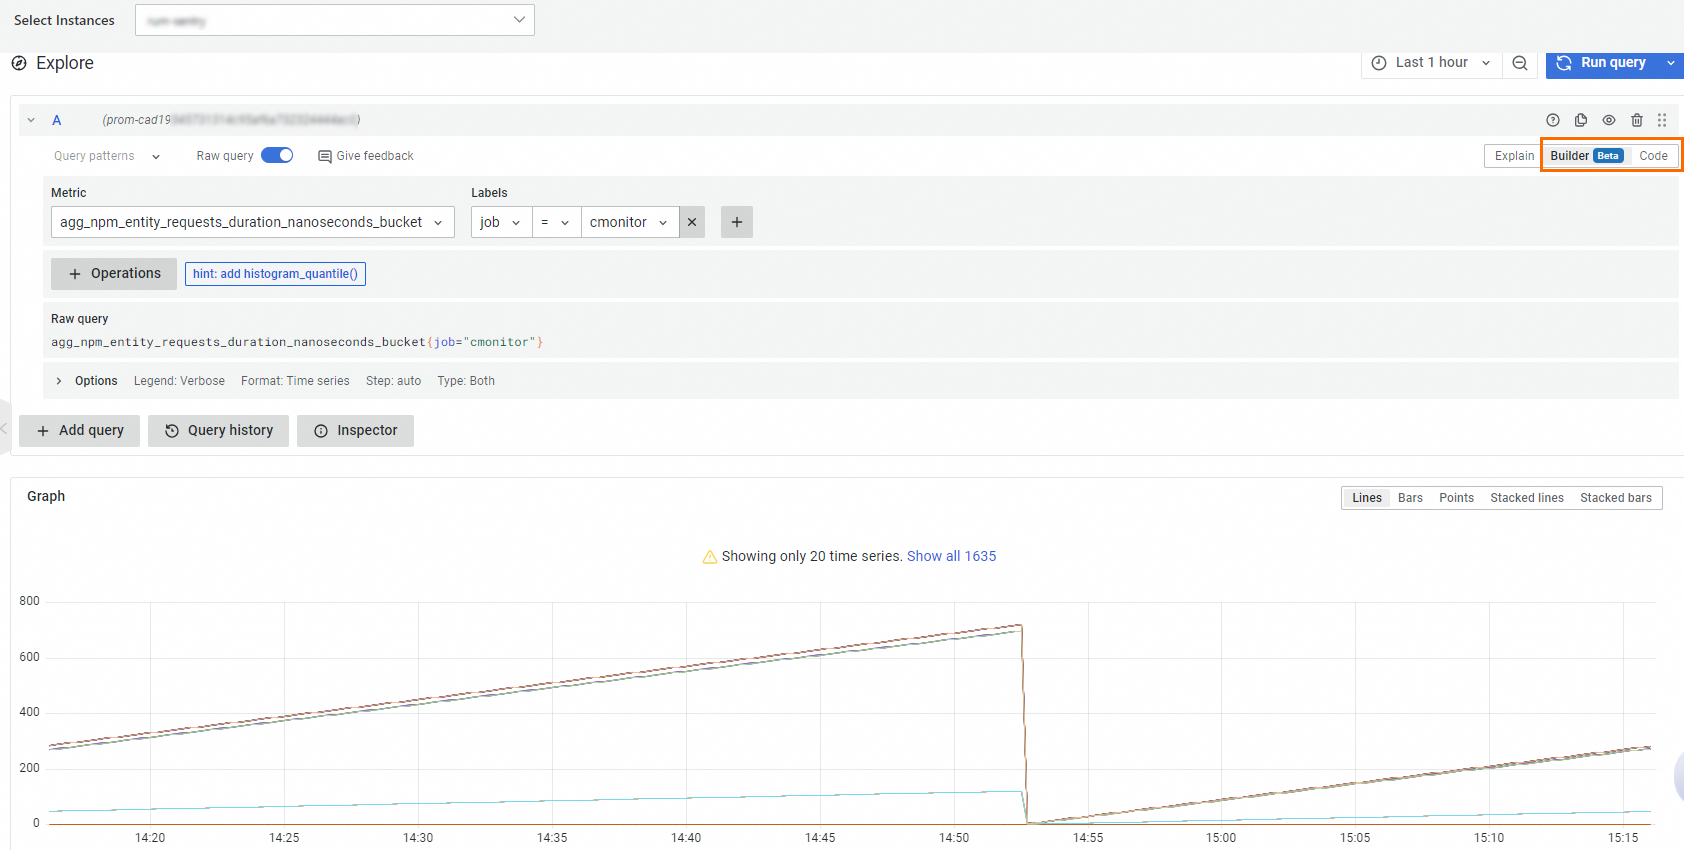Click the Explore compass icon
1684x850 pixels.
tap(19, 63)
